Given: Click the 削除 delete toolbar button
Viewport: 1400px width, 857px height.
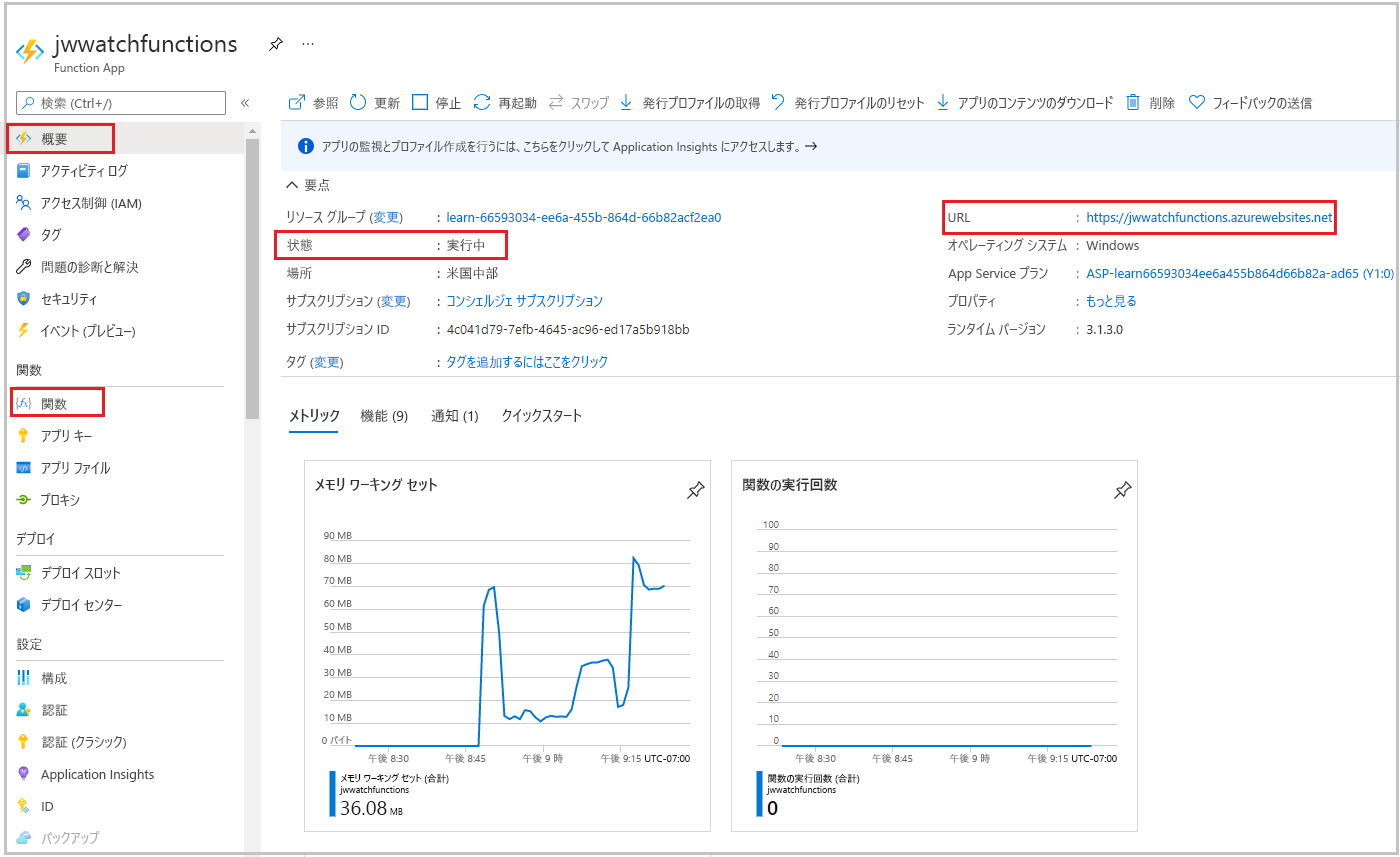Looking at the screenshot, I should pyautogui.click(x=1150, y=103).
